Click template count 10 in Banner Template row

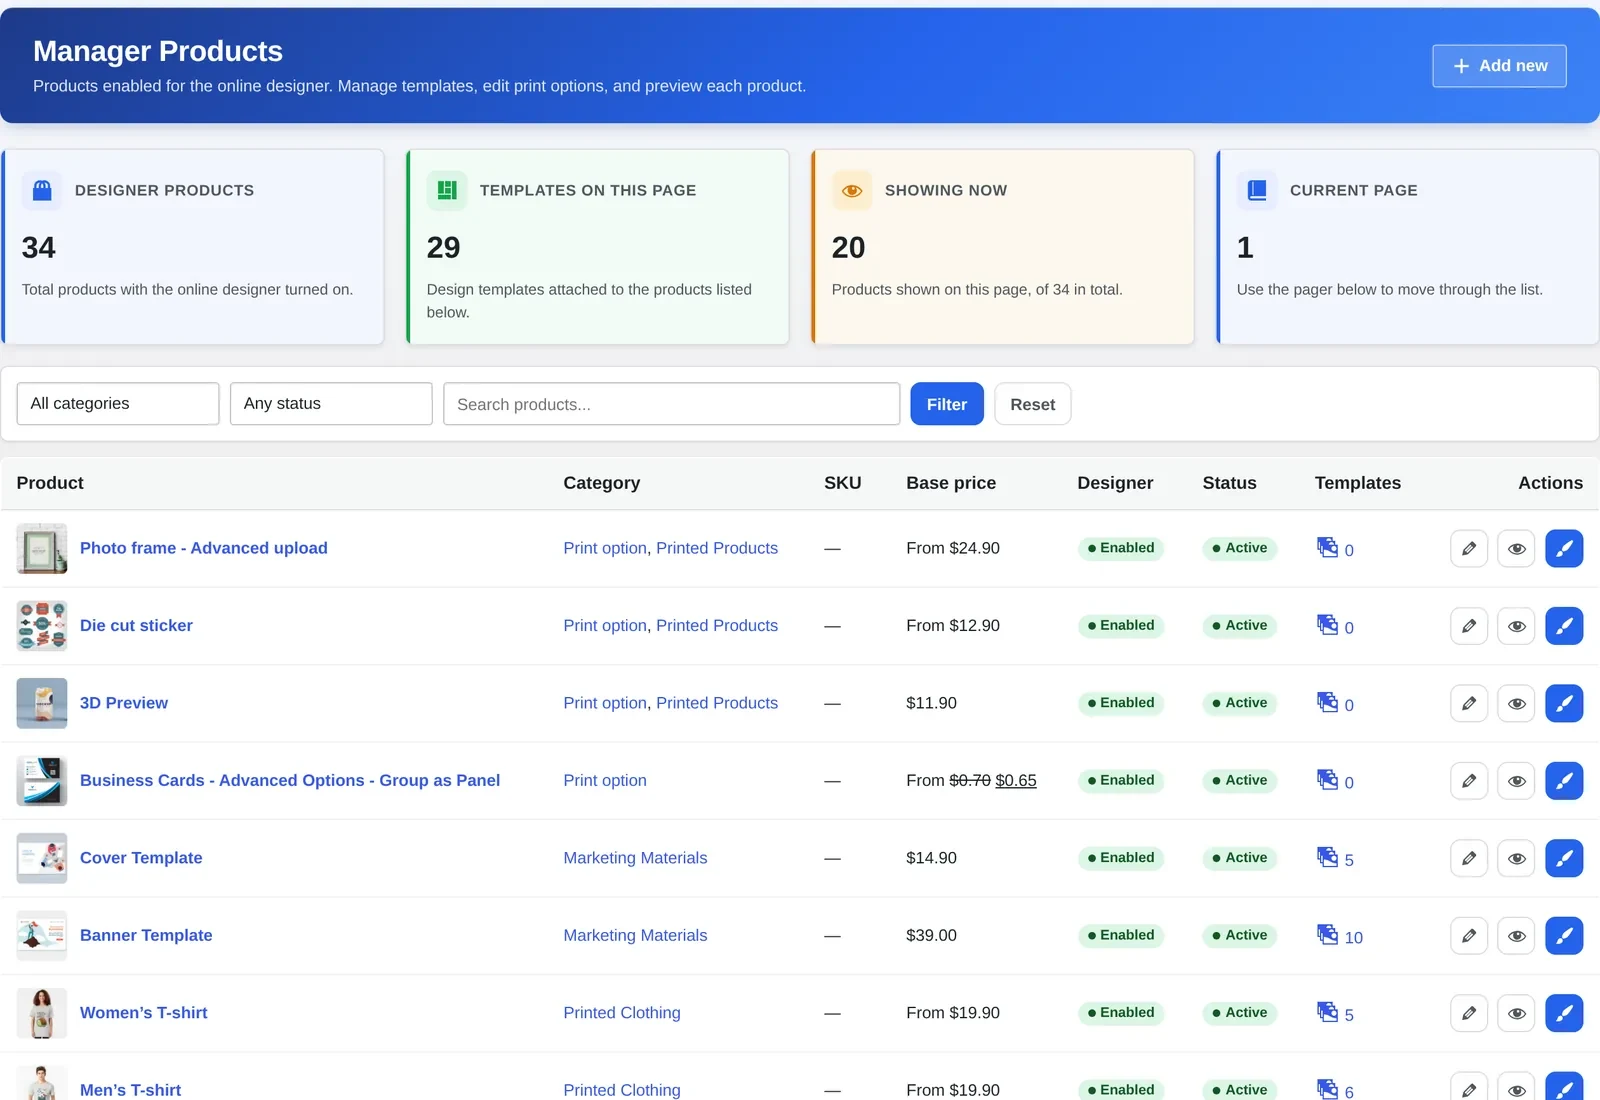pos(1354,938)
